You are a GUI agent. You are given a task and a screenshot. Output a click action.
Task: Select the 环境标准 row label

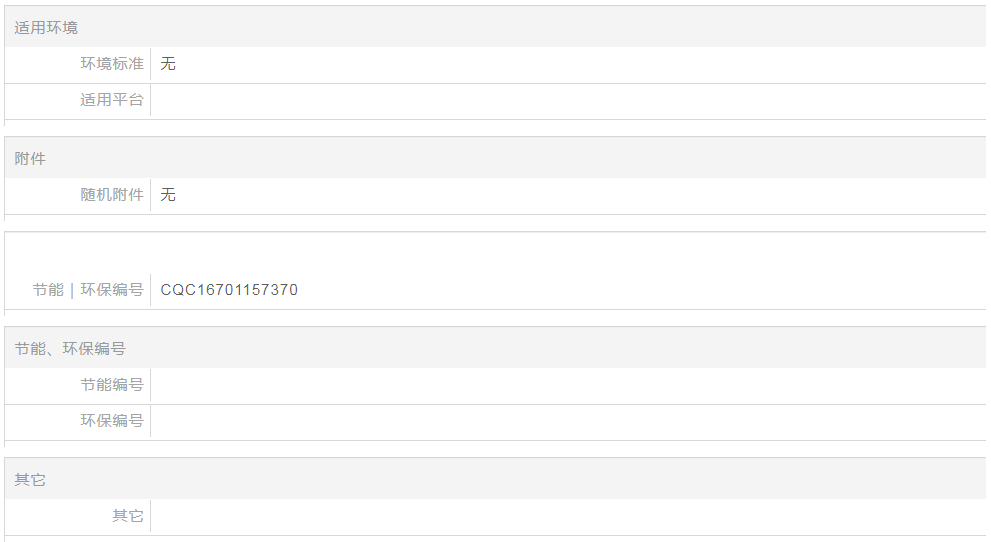tap(112, 64)
